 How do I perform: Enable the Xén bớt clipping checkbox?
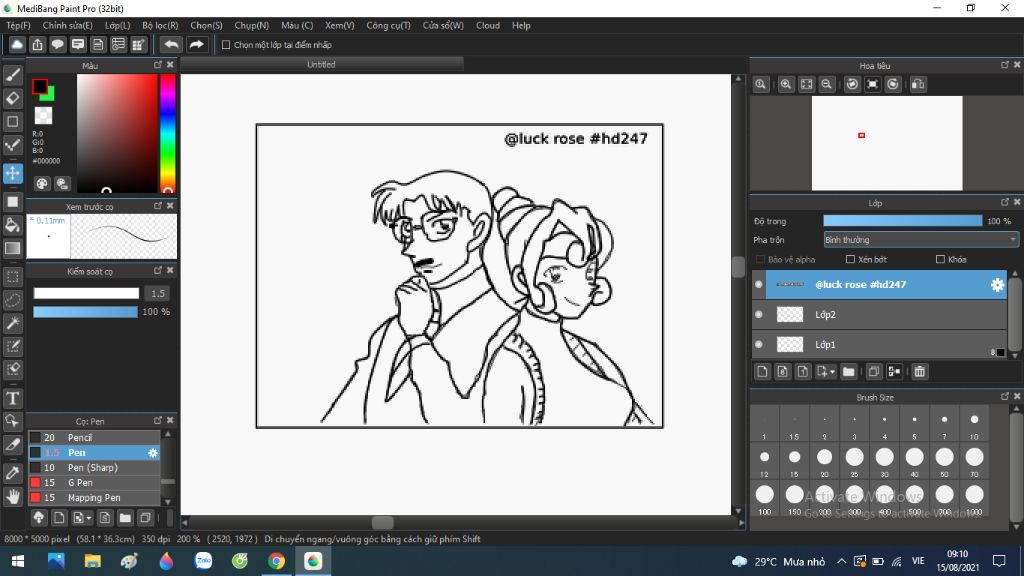point(851,260)
